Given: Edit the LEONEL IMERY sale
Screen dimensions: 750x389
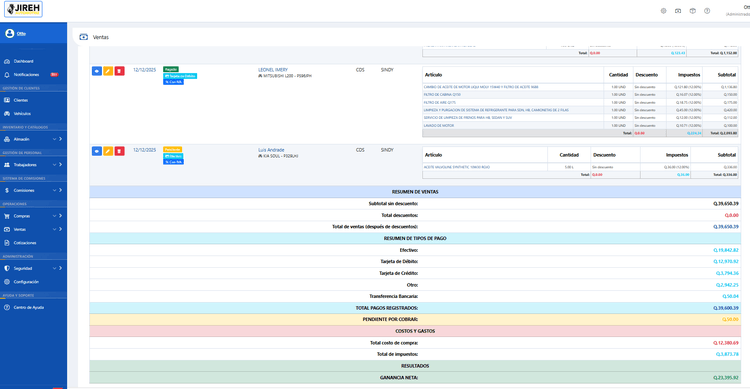Looking at the screenshot, I should (x=108, y=71).
